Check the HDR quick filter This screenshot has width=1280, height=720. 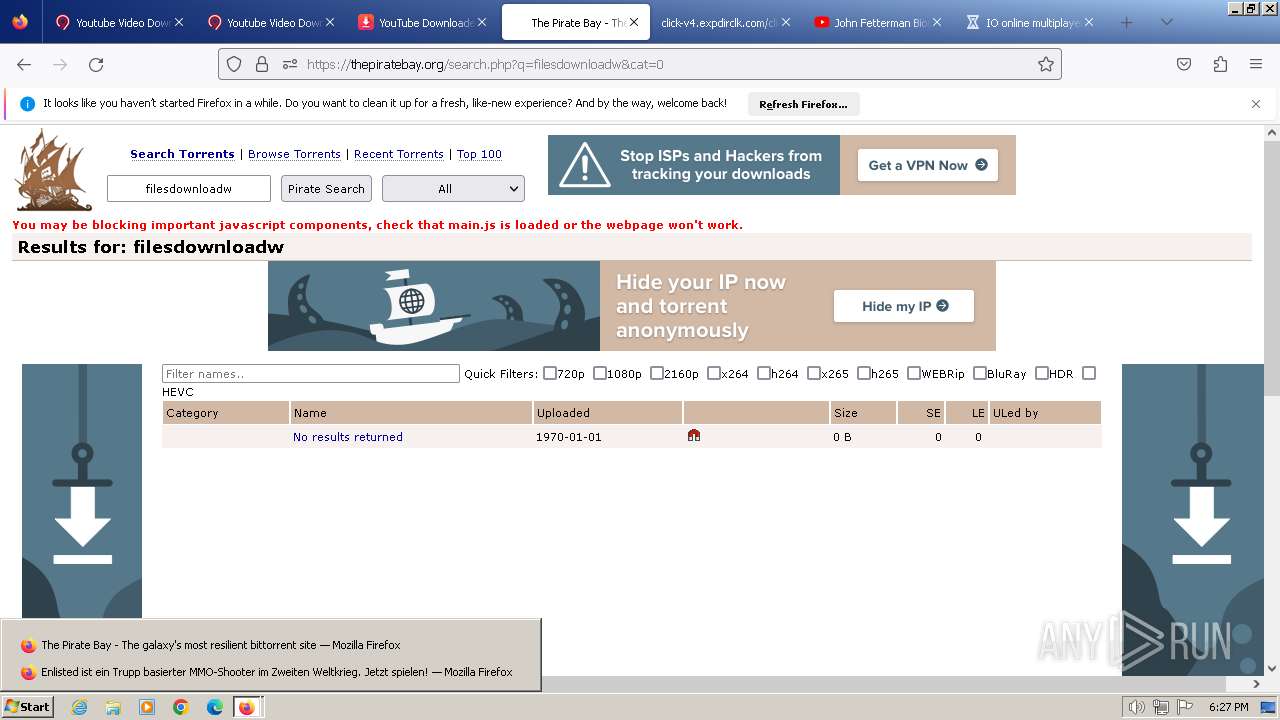click(x=1042, y=373)
